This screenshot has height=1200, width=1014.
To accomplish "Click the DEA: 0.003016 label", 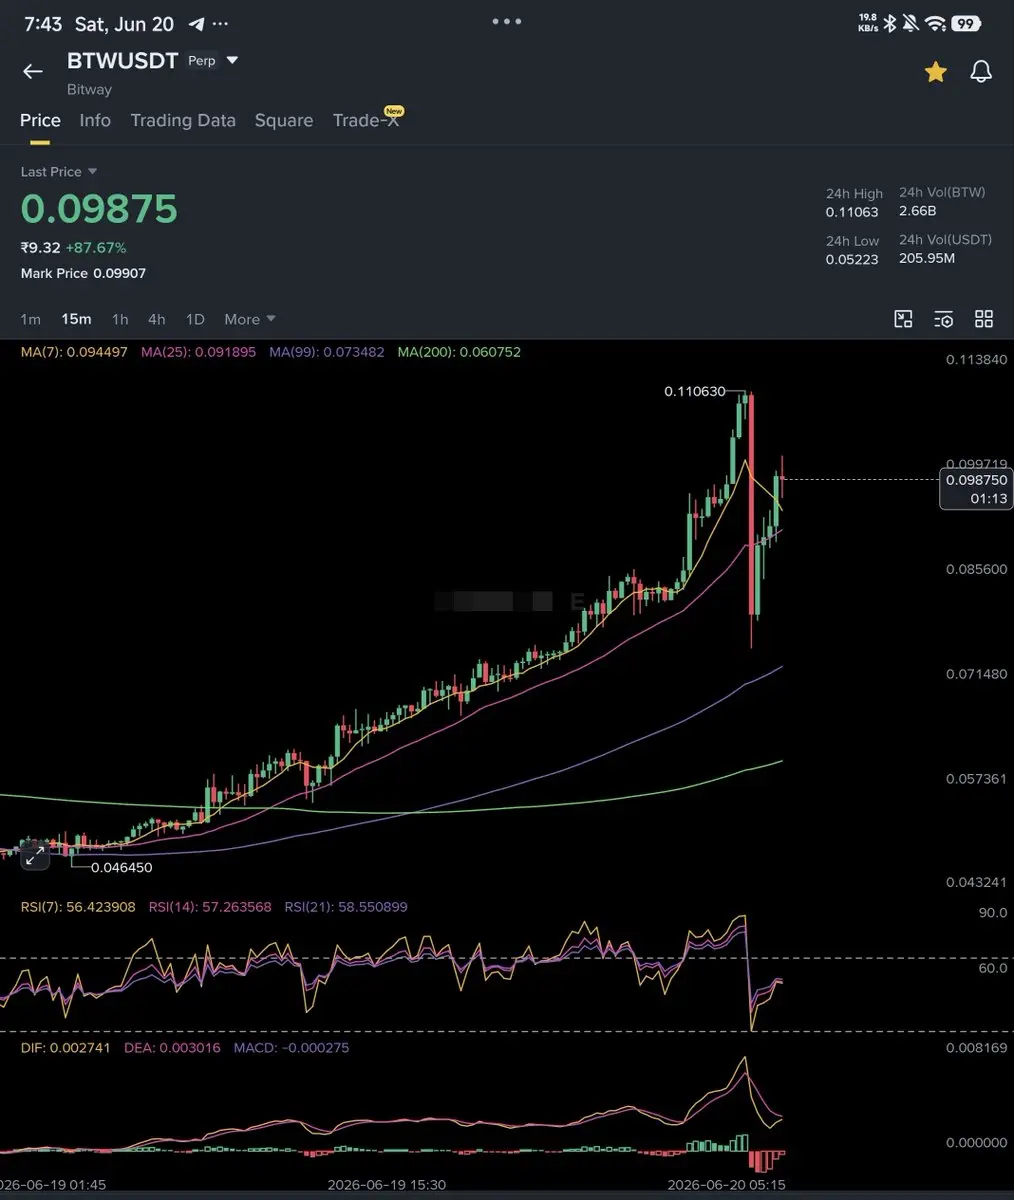I will 172,1048.
